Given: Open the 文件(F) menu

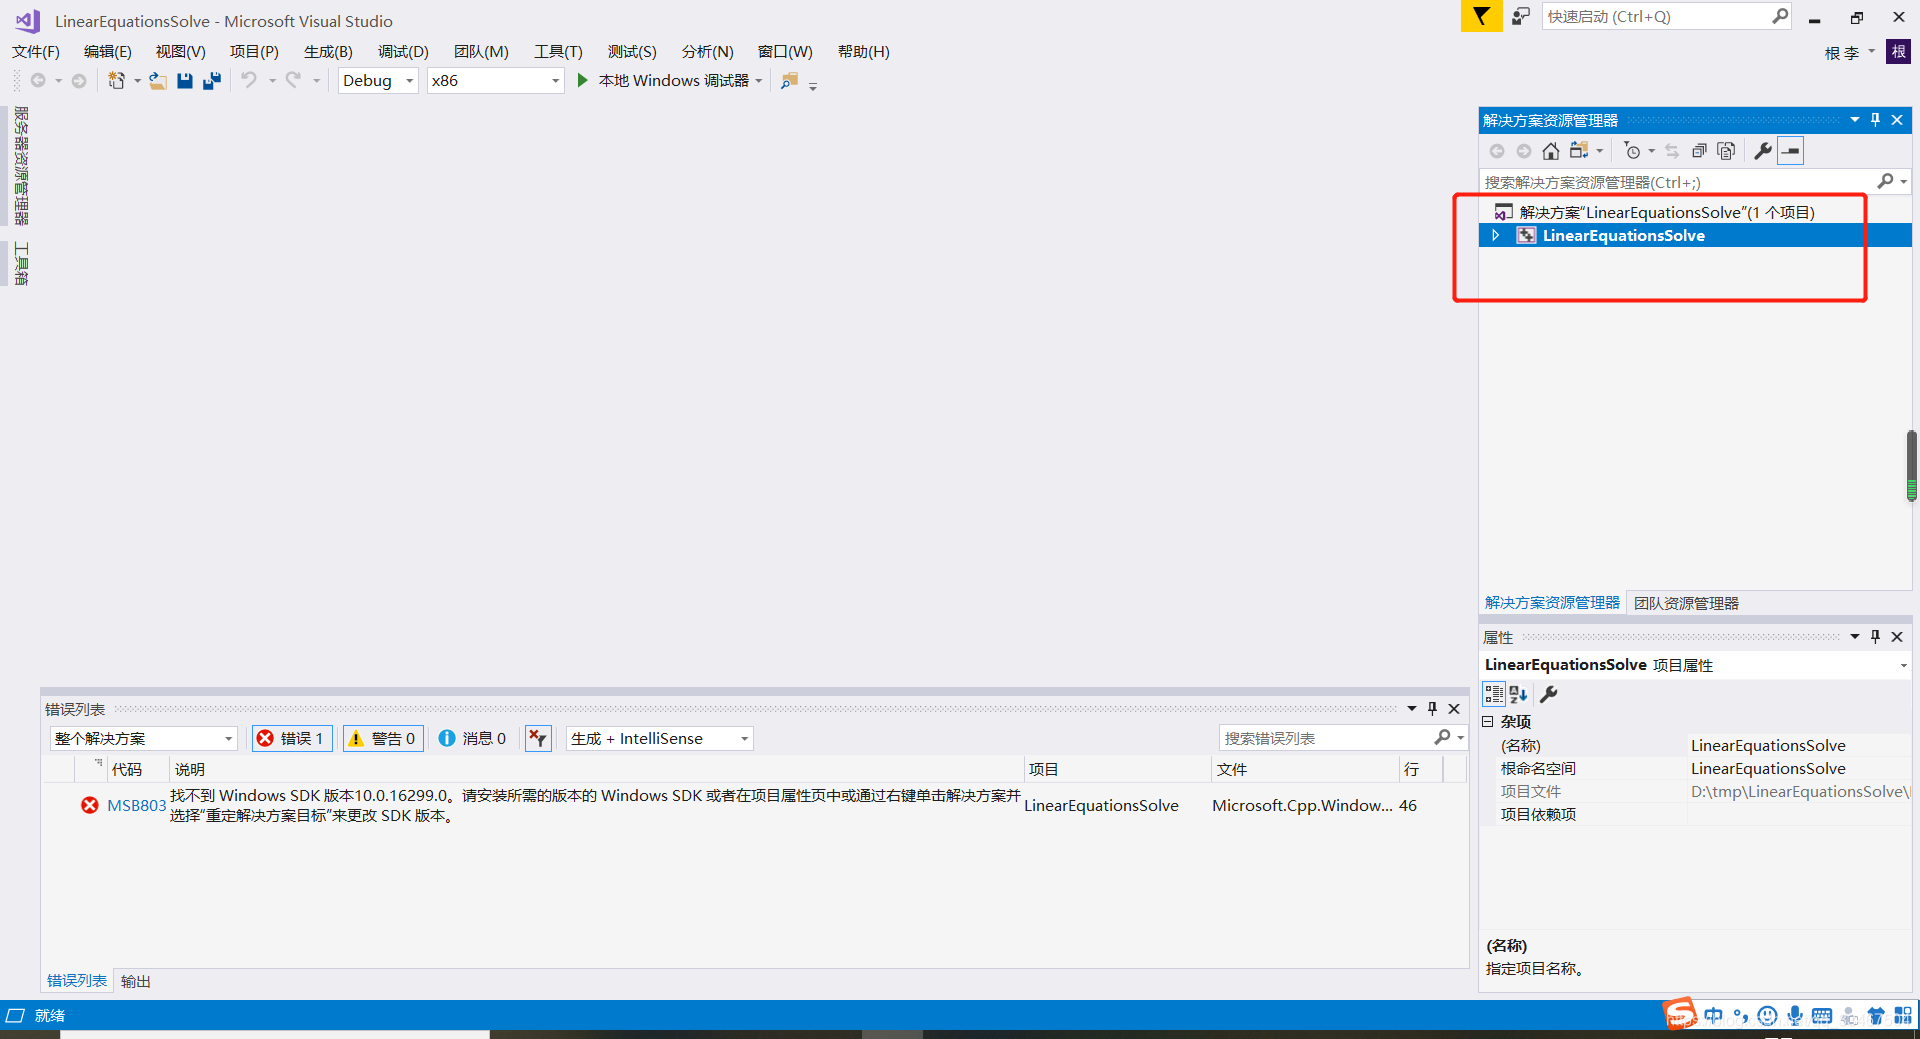Looking at the screenshot, I should [36, 52].
